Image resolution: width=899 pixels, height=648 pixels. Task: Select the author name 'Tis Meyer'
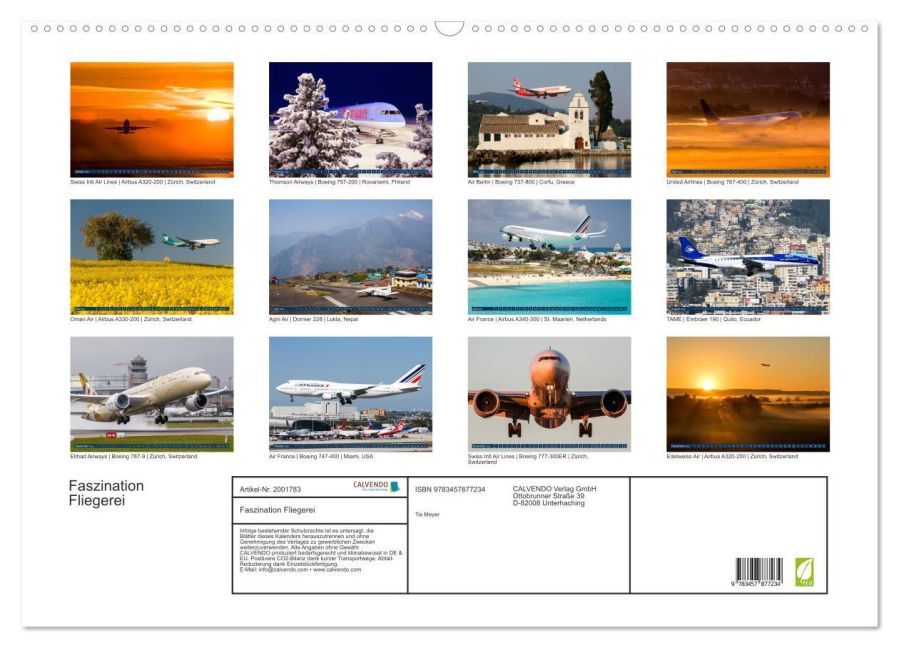point(427,514)
